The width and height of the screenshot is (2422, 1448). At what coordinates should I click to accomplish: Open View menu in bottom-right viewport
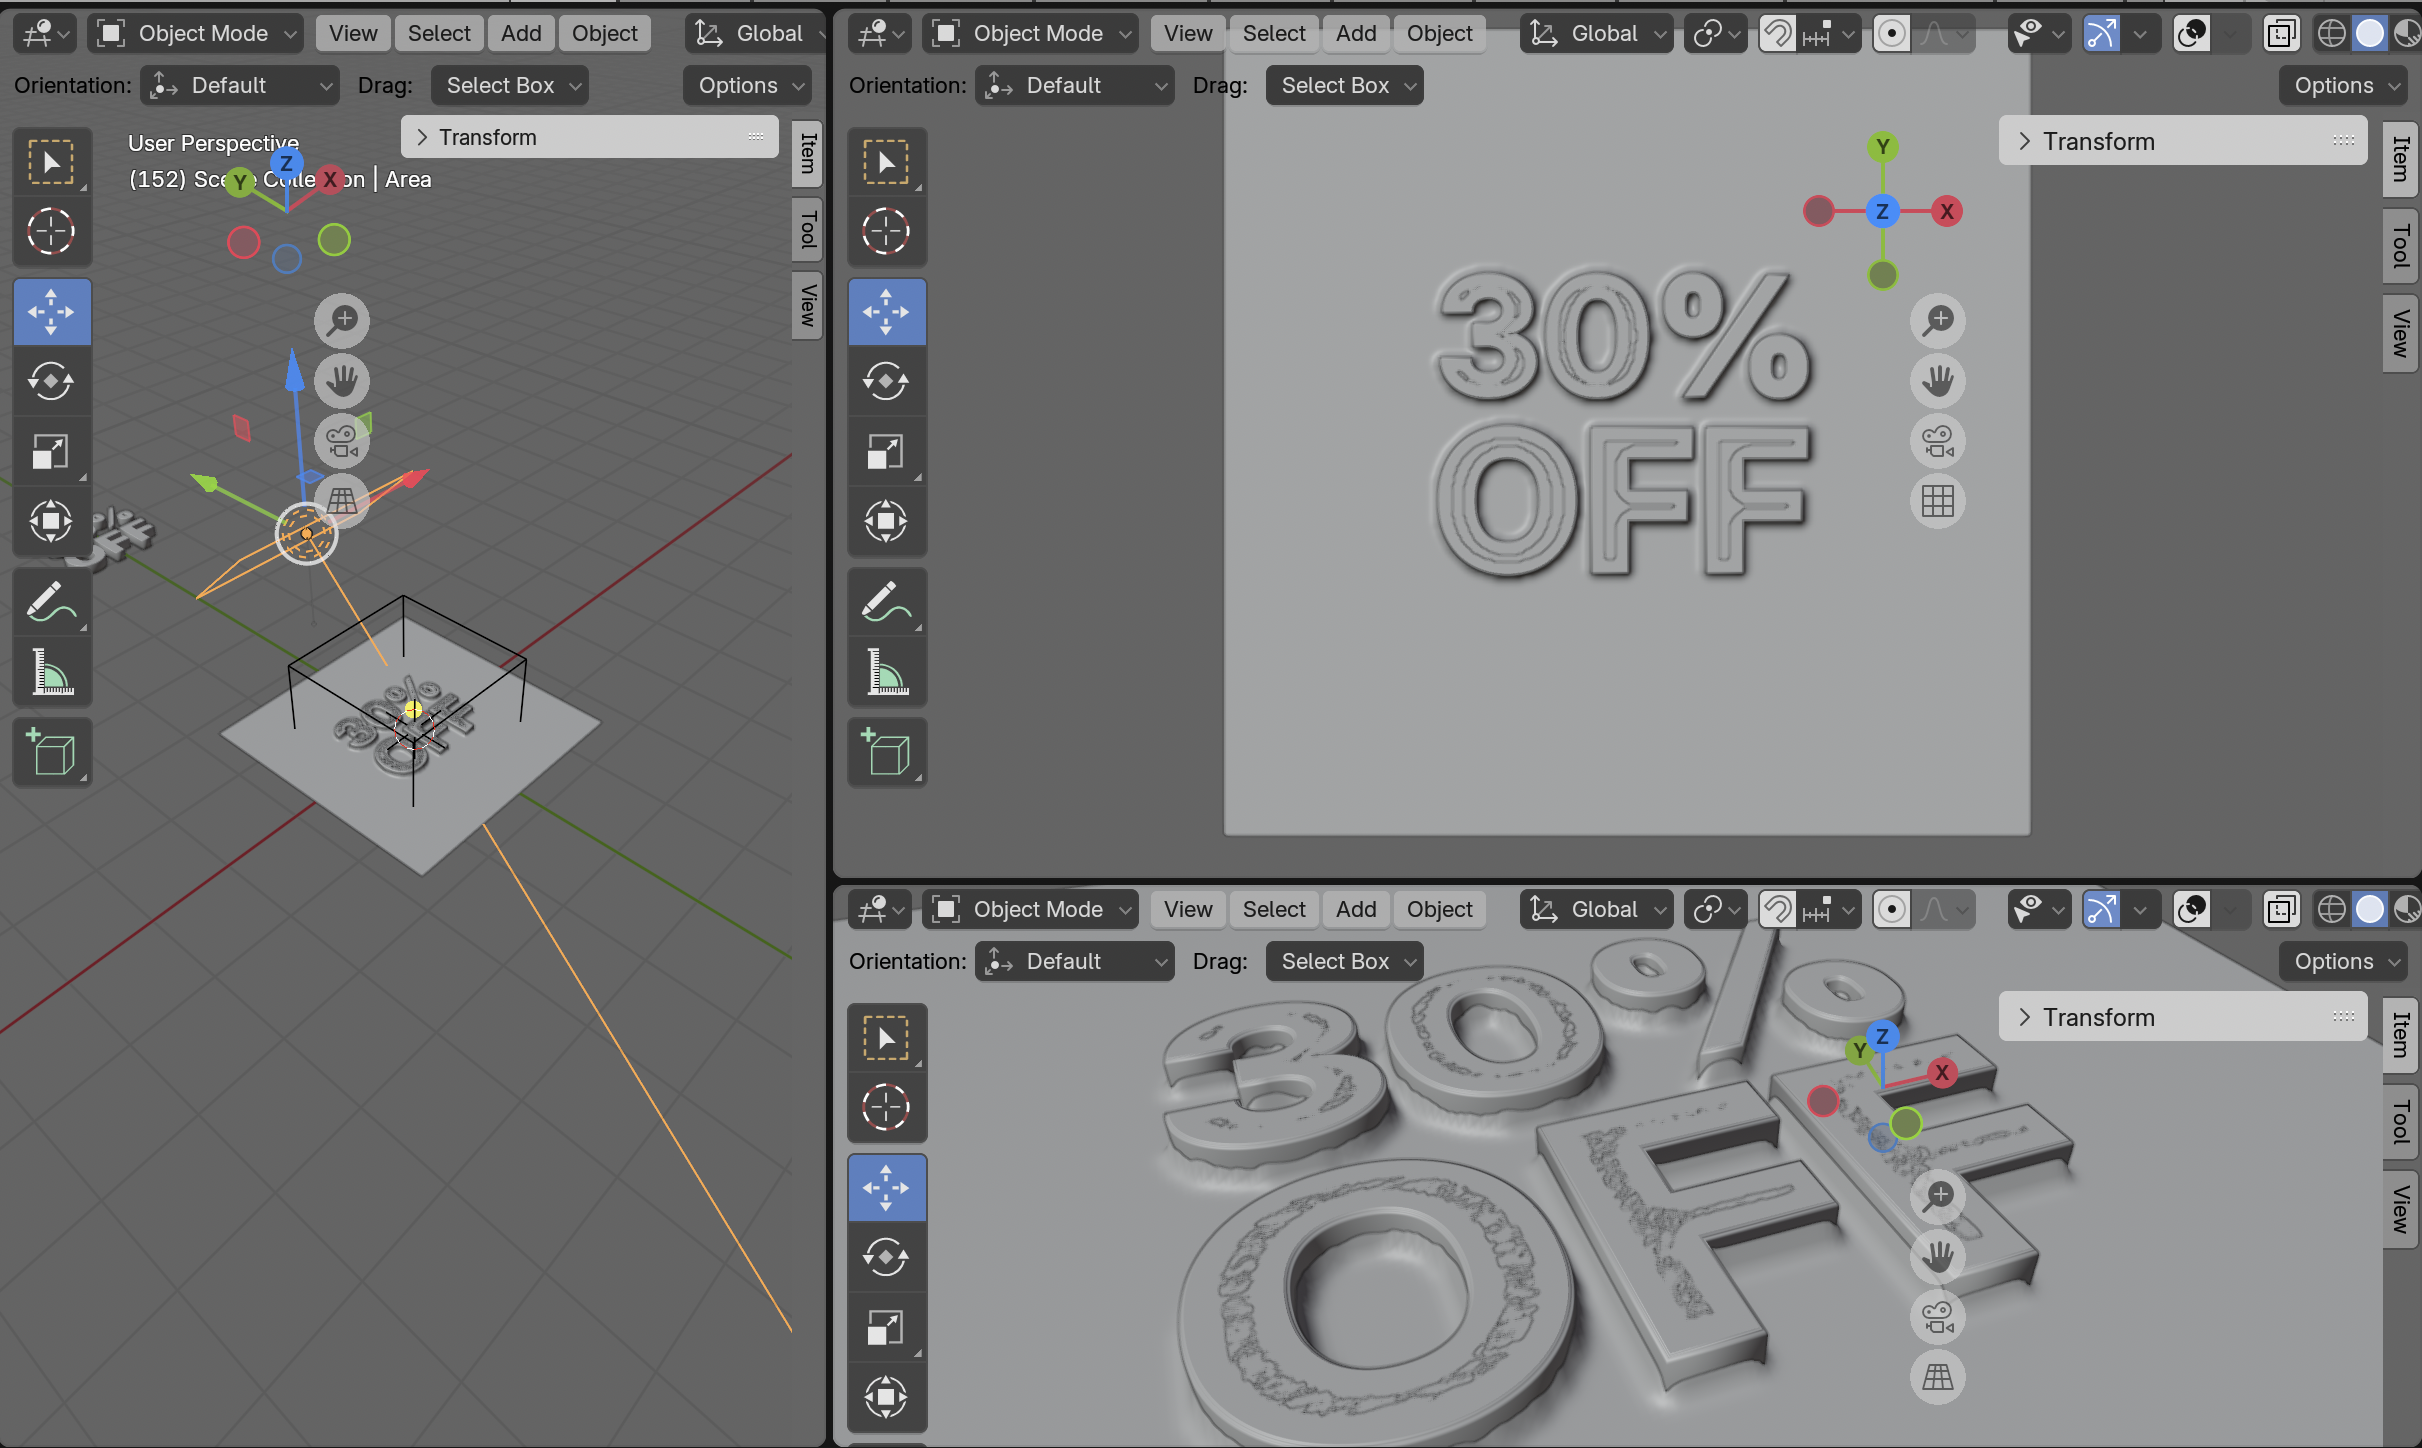[1187, 910]
